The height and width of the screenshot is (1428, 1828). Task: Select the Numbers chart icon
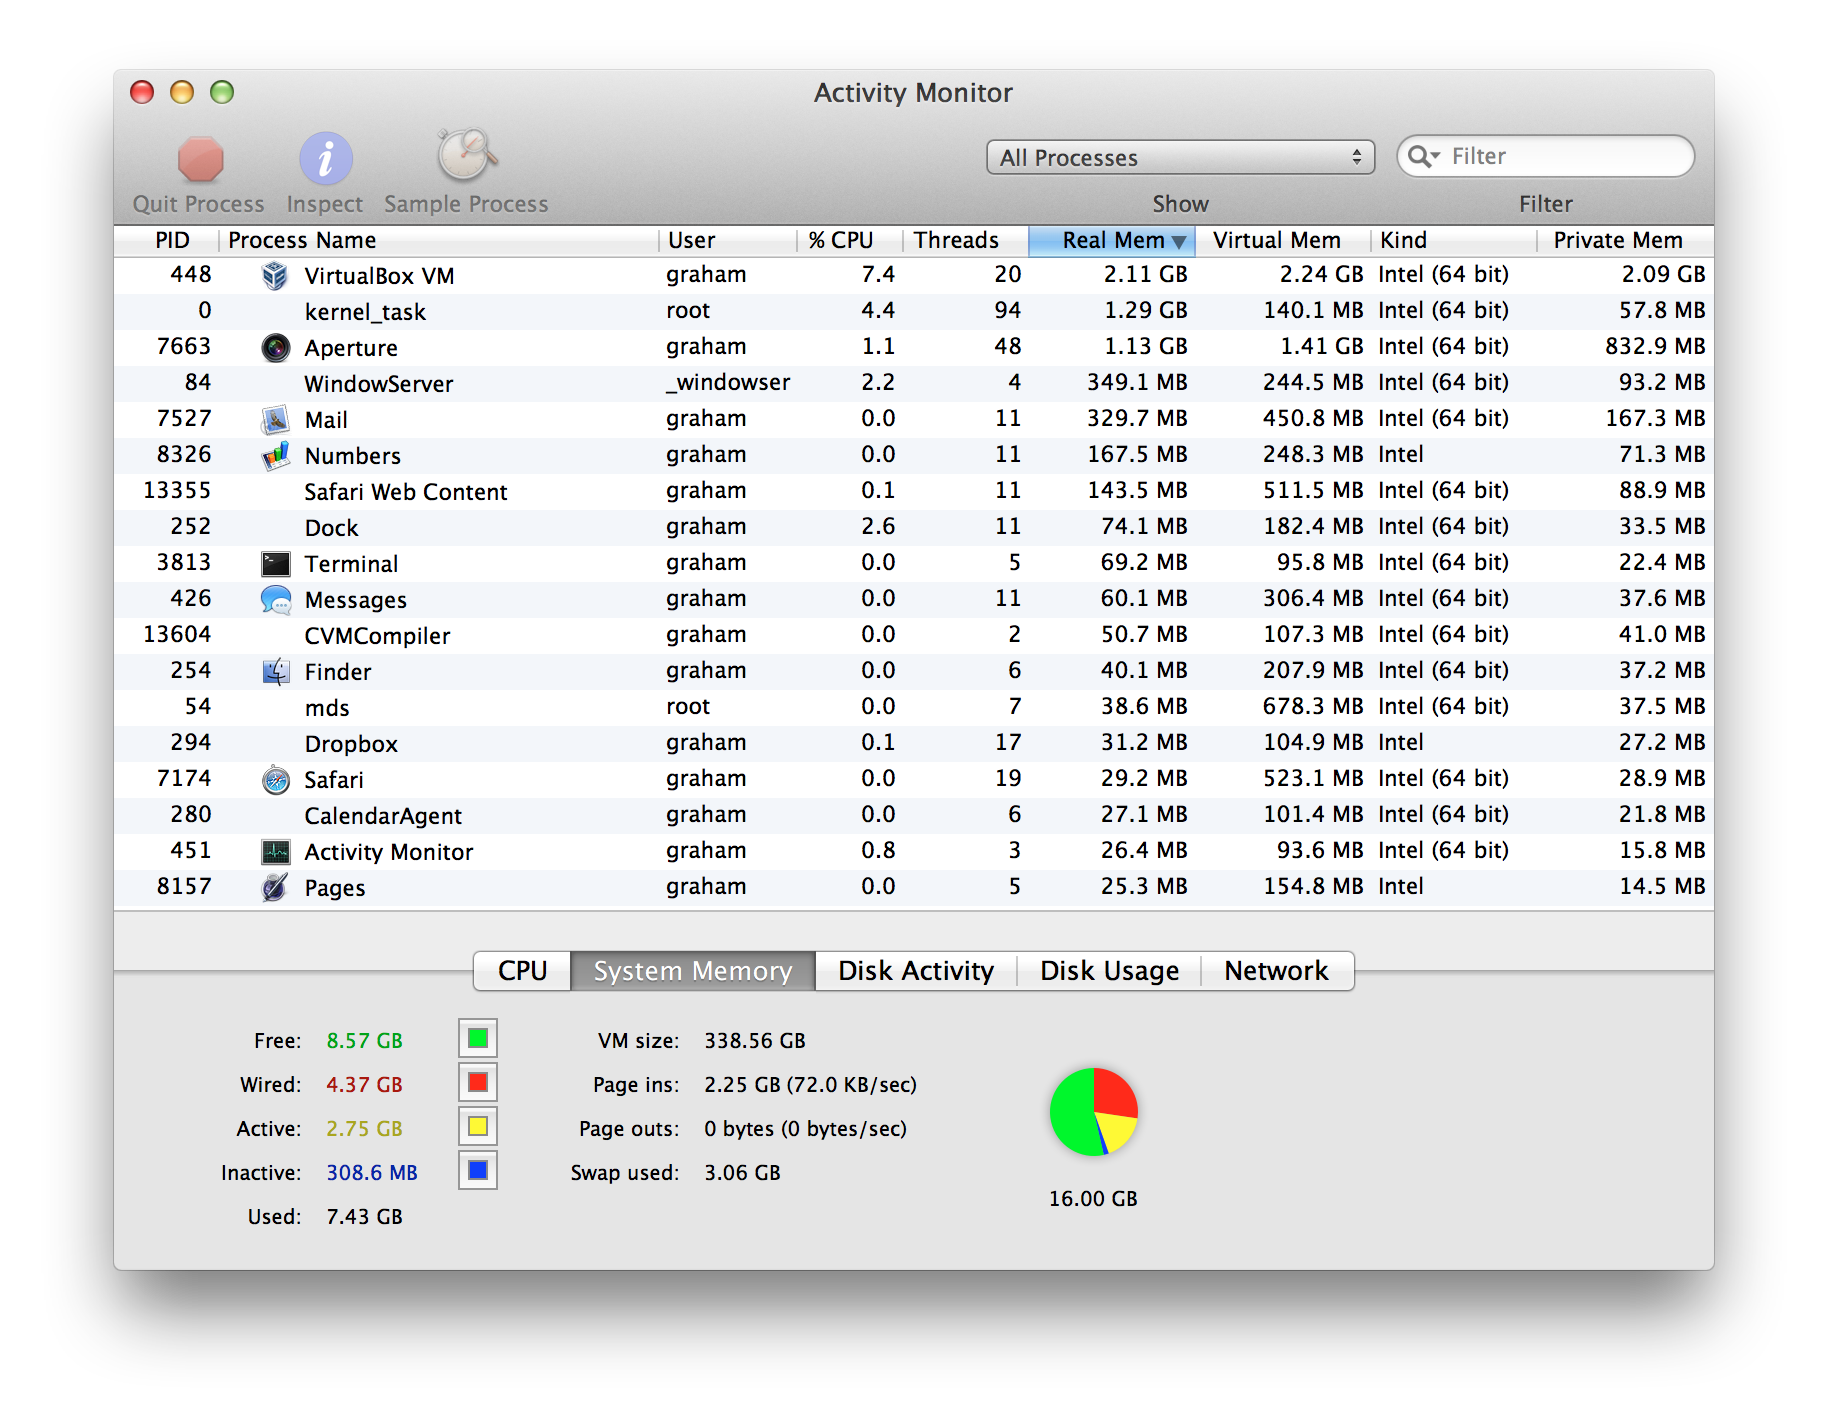pyautogui.click(x=275, y=455)
